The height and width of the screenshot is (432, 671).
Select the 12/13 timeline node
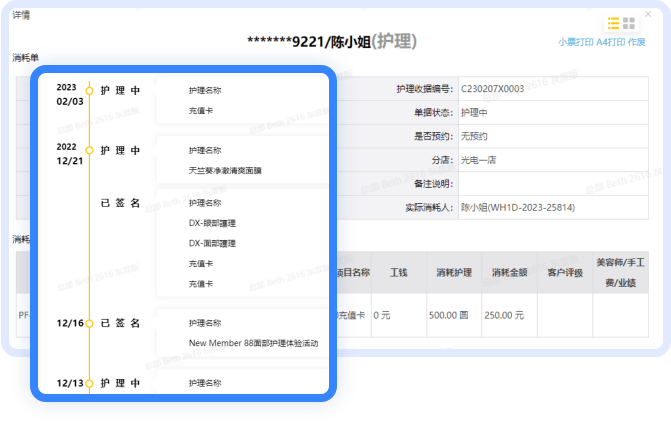coord(89,383)
